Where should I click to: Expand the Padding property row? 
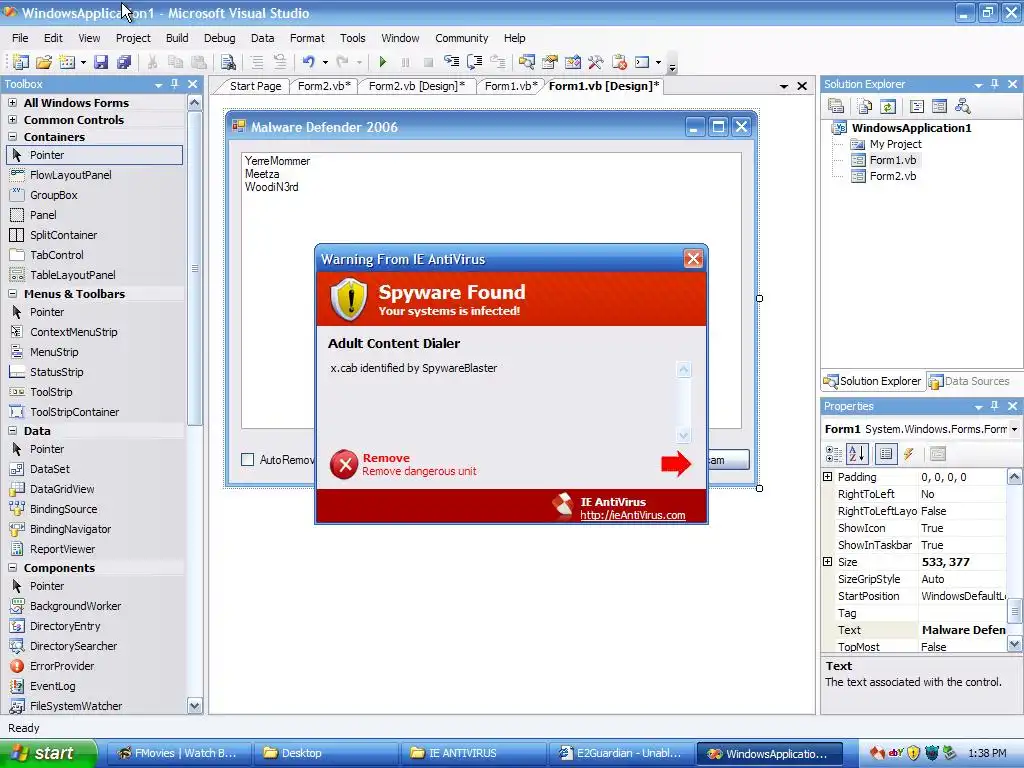827,477
